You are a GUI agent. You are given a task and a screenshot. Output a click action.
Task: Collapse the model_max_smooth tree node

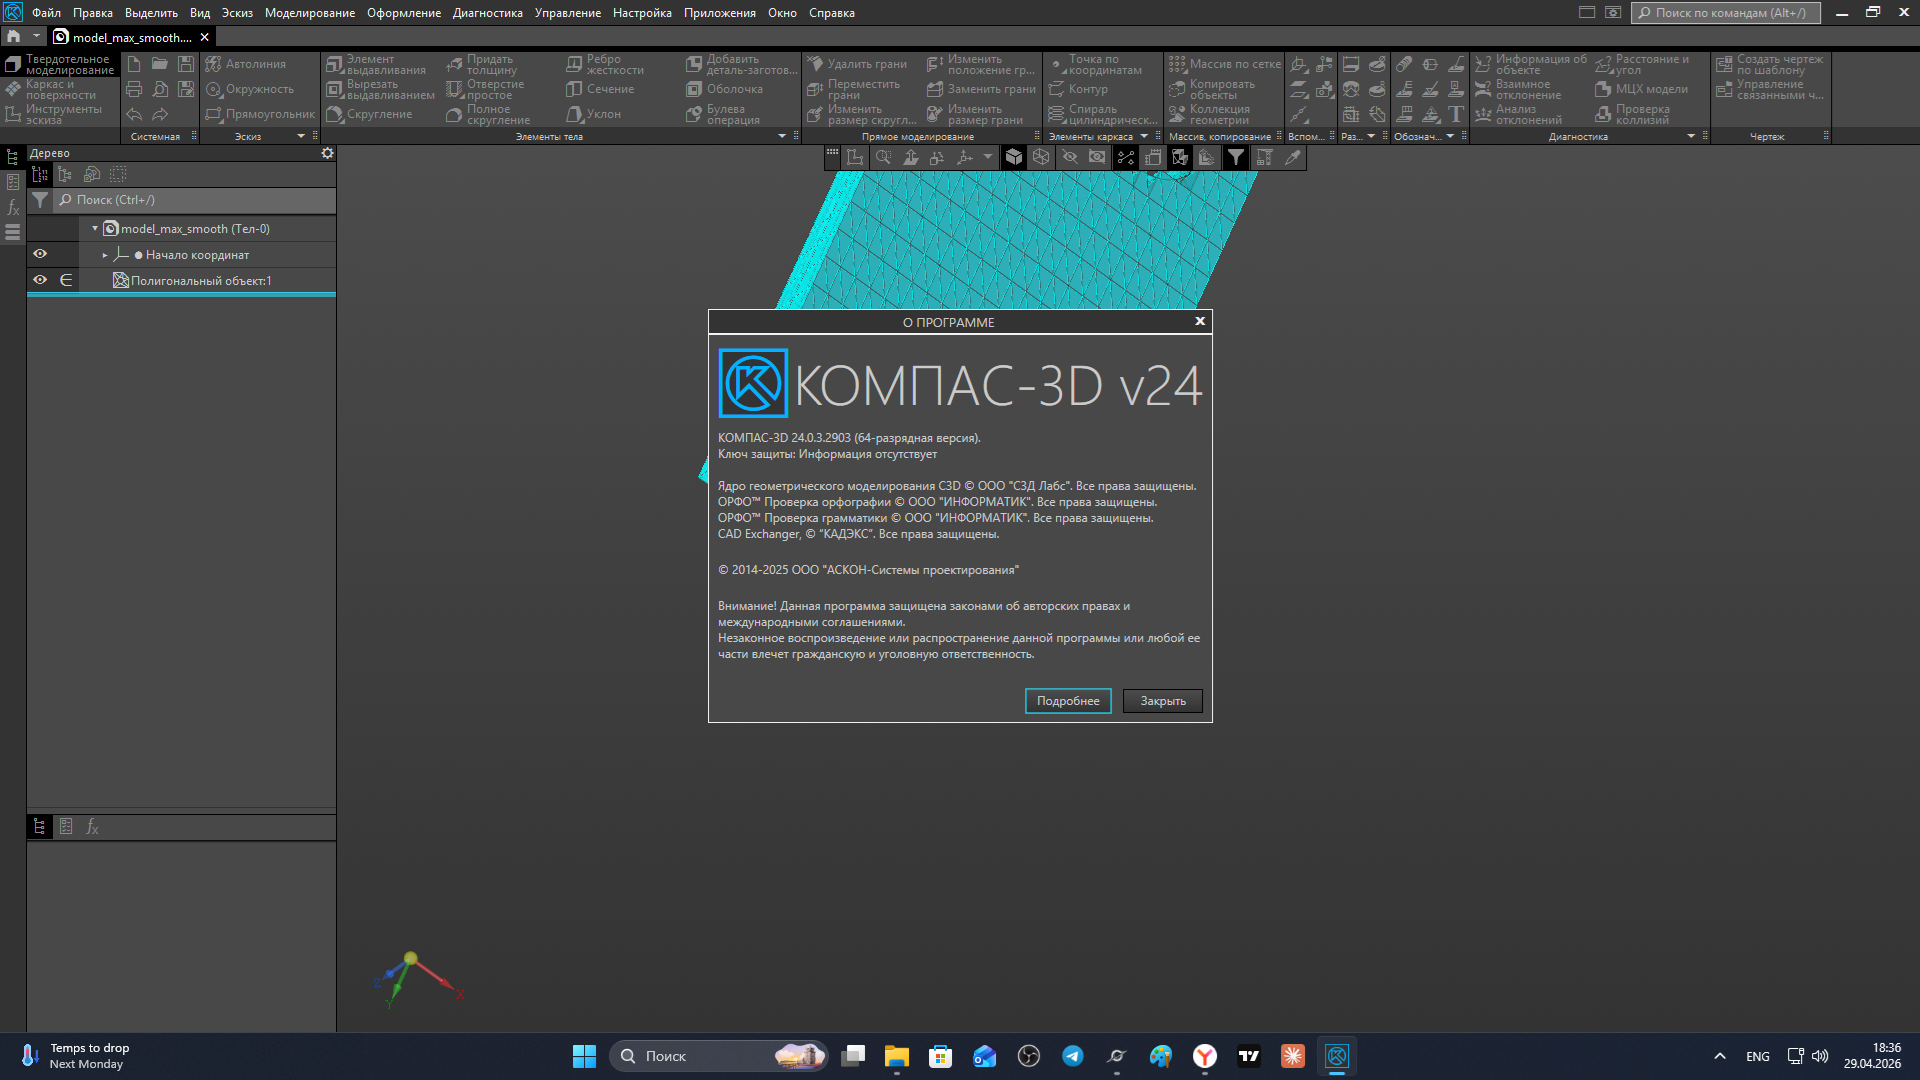[x=95, y=229]
